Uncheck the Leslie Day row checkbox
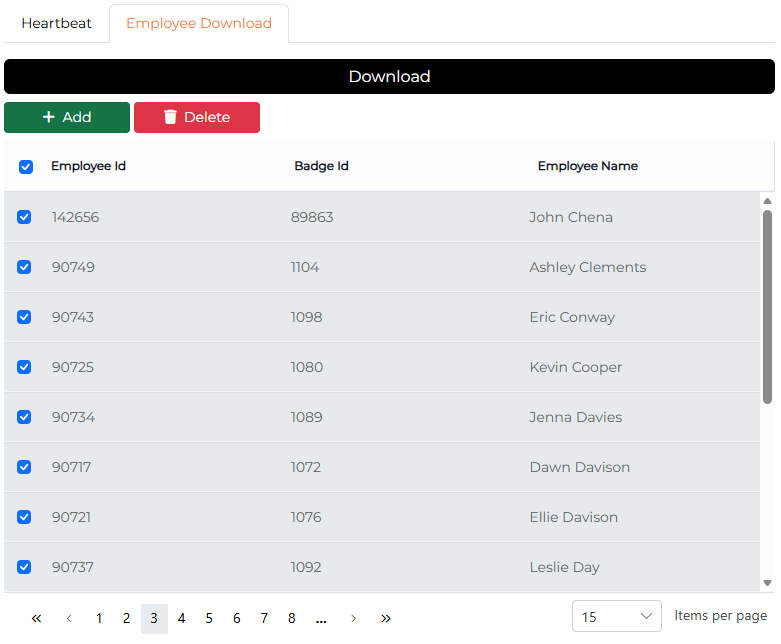This screenshot has height=644, width=781. click(x=24, y=567)
